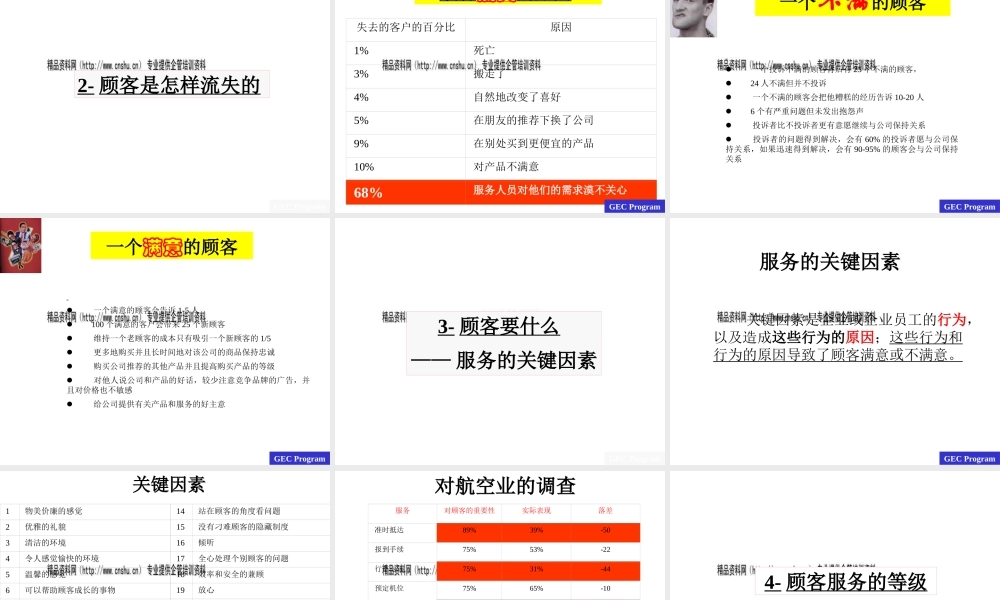Select row '站在顾客的角度看问题'
This screenshot has width=1000, height=600.
point(239,511)
